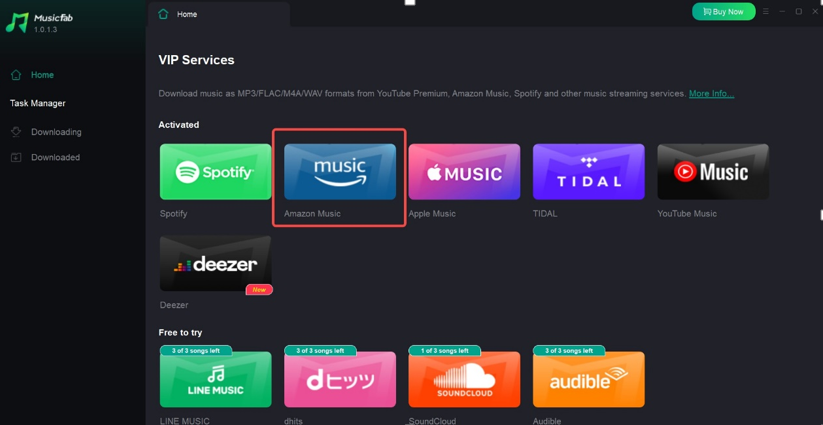Click dhits' 3 of 3 songs left badge

(x=320, y=351)
